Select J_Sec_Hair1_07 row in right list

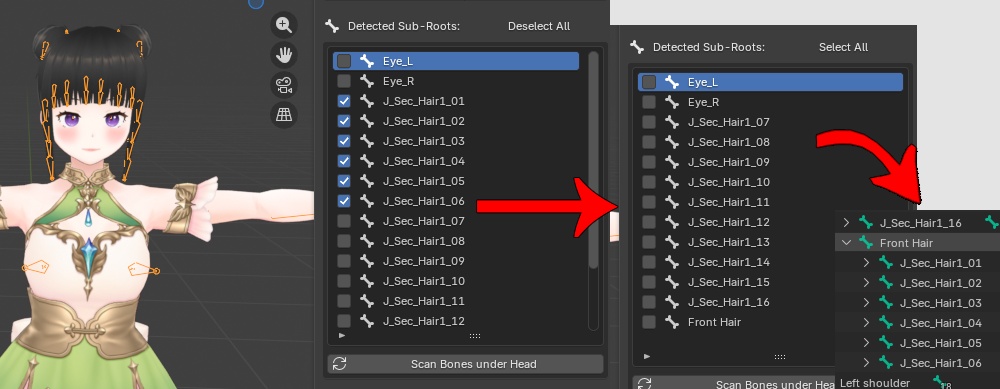point(770,122)
